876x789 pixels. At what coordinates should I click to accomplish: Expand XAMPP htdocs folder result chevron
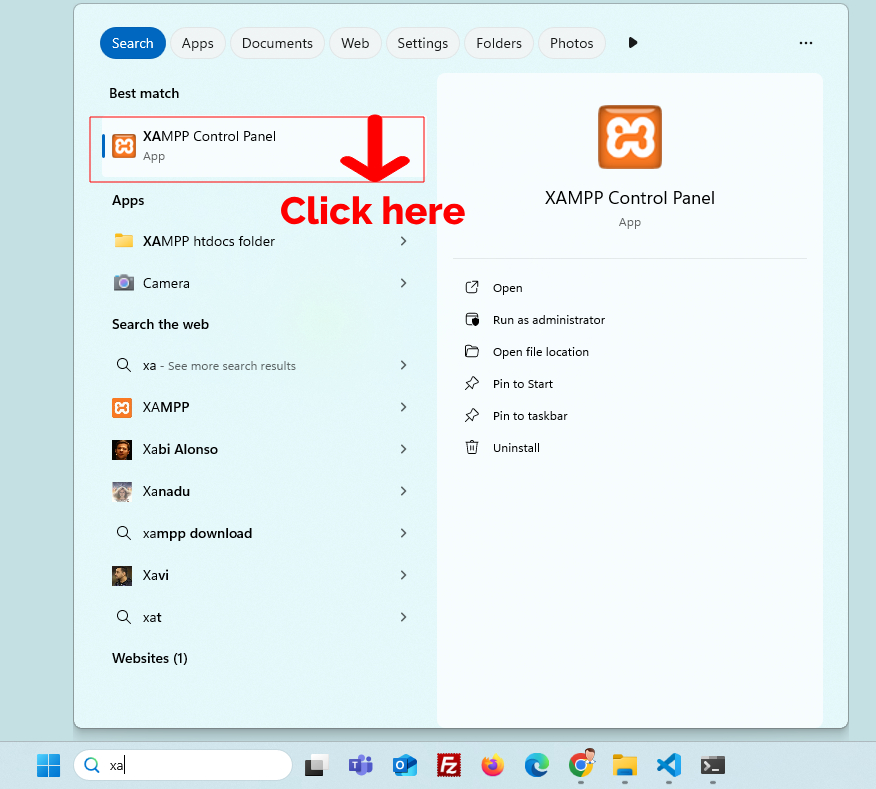click(x=403, y=241)
